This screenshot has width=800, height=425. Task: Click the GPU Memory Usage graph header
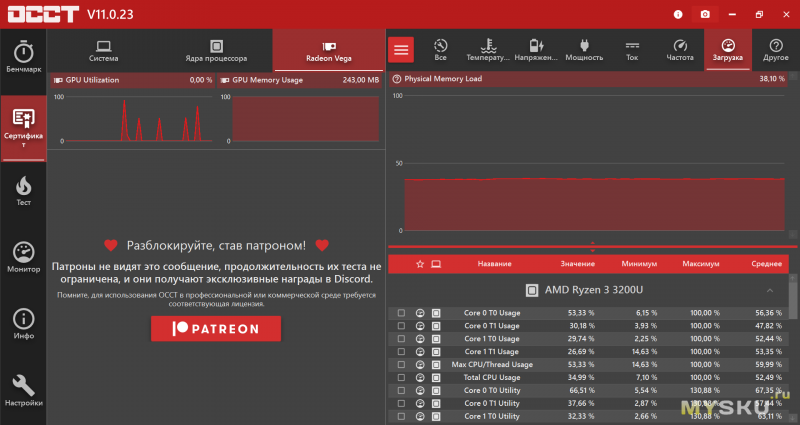(299, 80)
